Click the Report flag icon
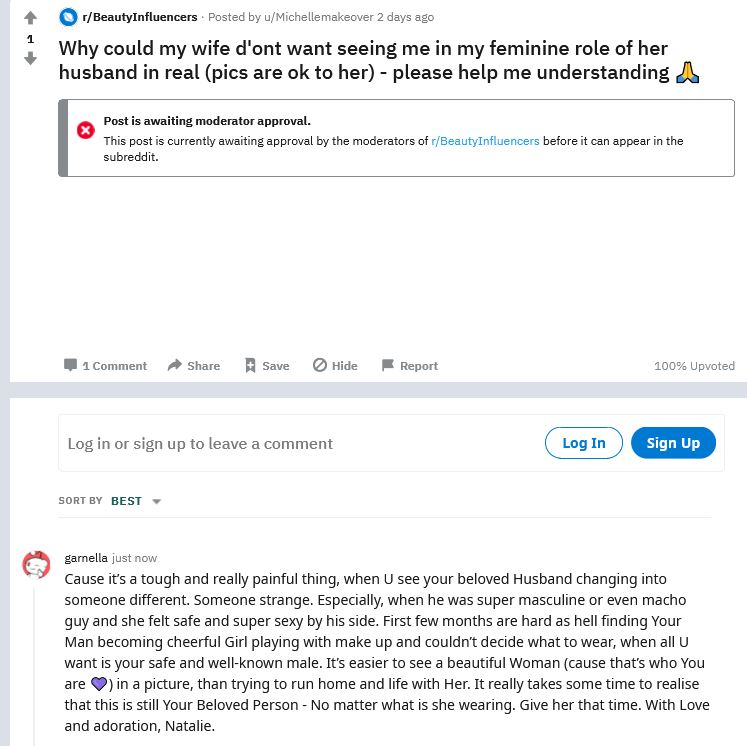Screen dimensions: 747x746 click(x=388, y=365)
